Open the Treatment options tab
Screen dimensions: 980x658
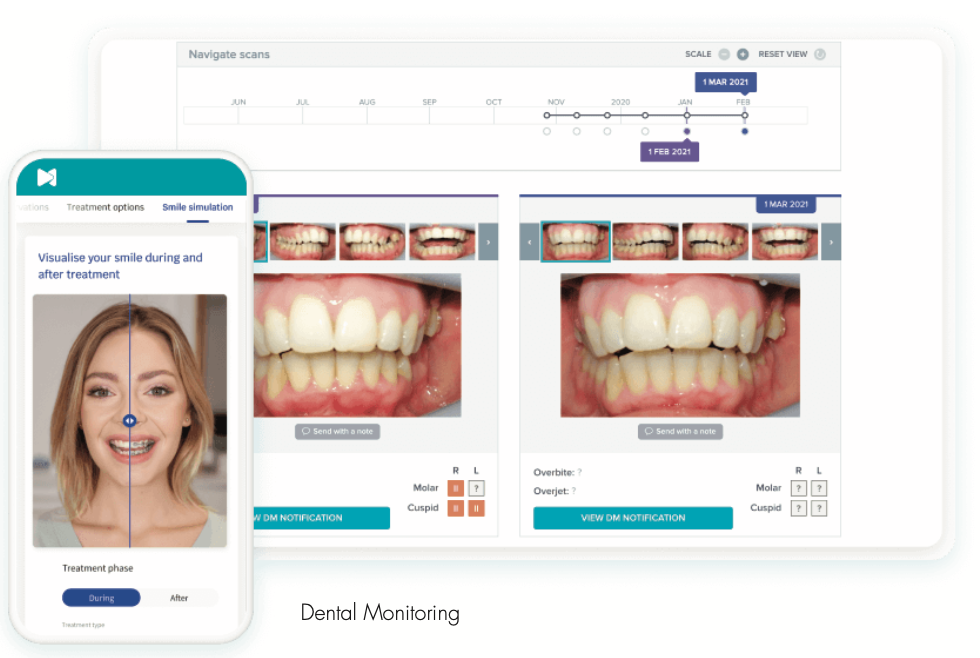[105, 207]
